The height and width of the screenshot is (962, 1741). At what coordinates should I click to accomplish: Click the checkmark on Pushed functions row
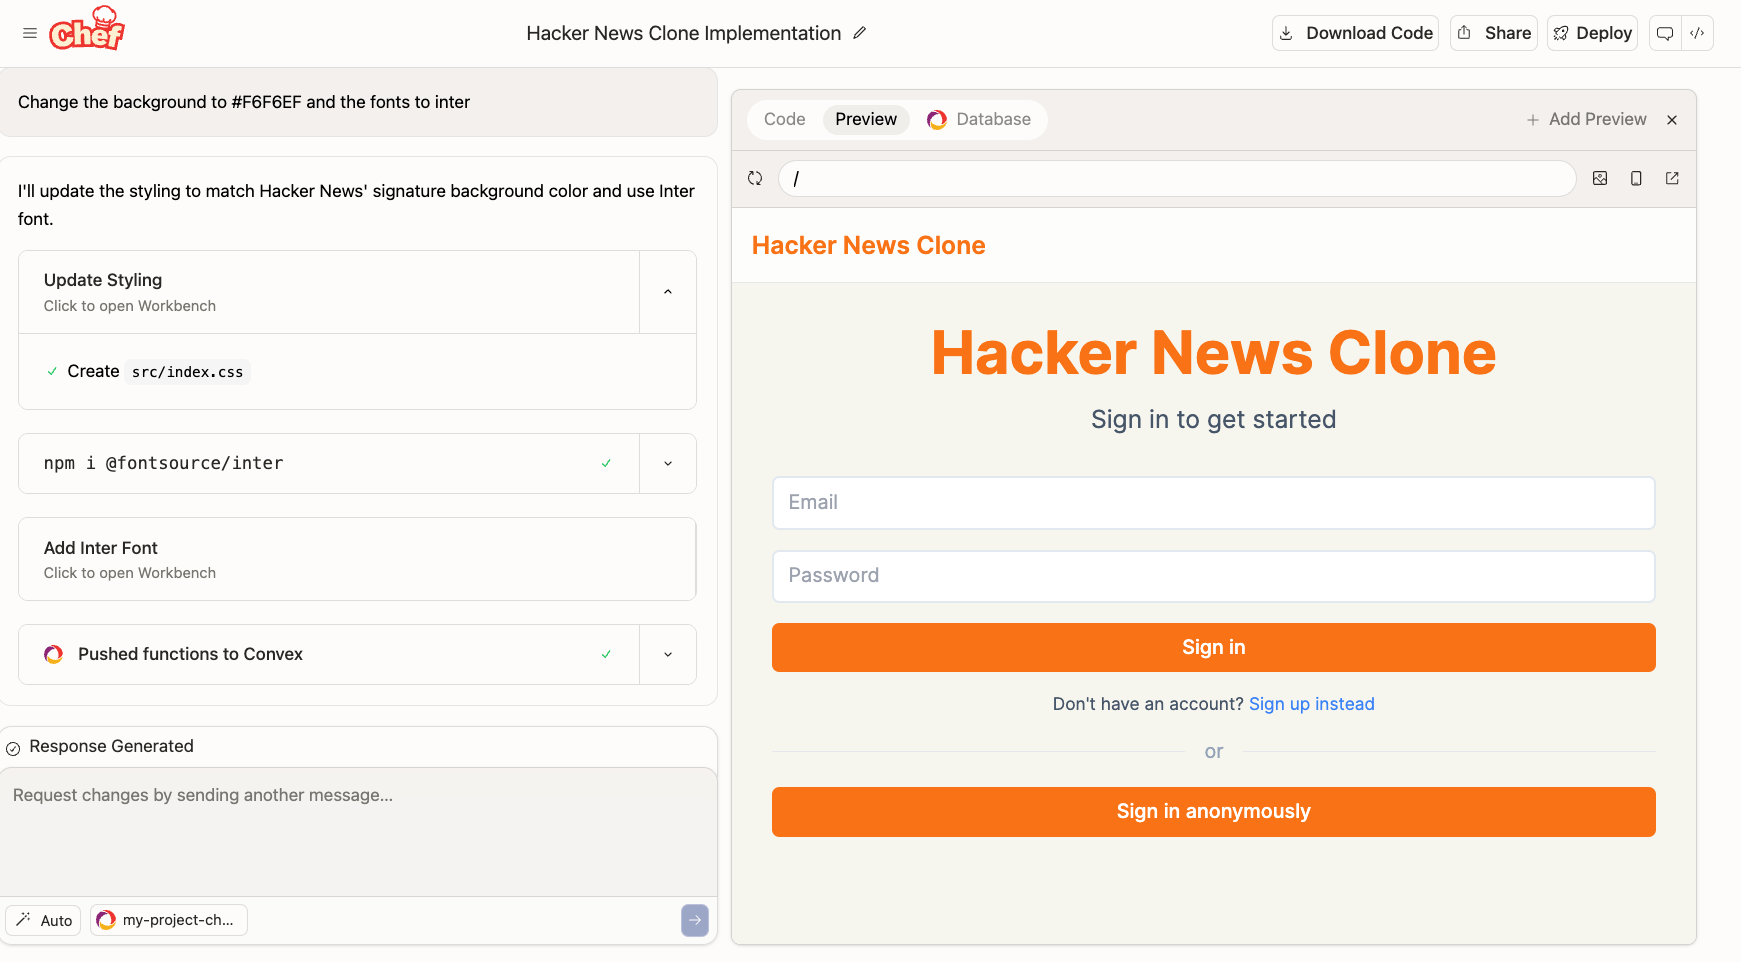click(x=606, y=654)
